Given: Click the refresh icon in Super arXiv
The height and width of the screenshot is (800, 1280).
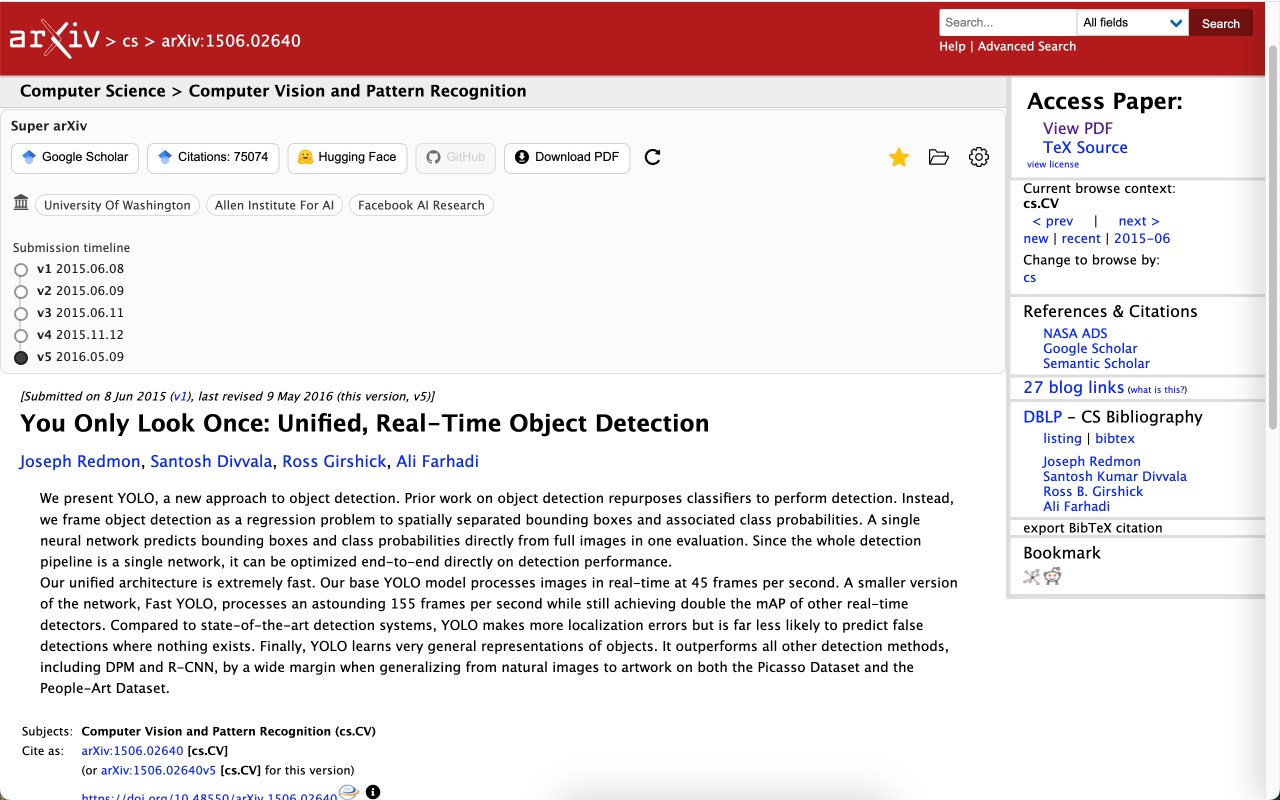Looking at the screenshot, I should click(653, 157).
